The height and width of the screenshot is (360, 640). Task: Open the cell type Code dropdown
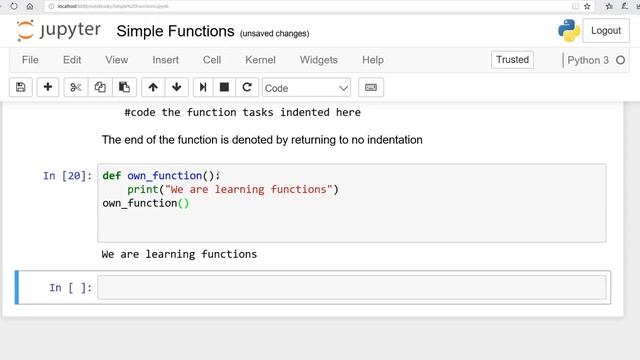[306, 88]
